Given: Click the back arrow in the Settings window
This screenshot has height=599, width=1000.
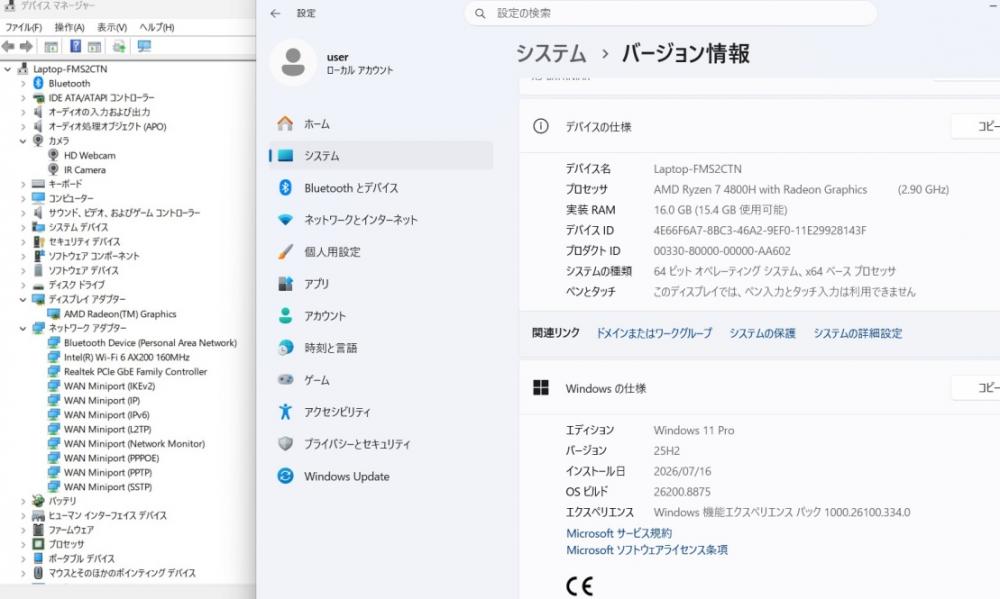Looking at the screenshot, I should 275,13.
